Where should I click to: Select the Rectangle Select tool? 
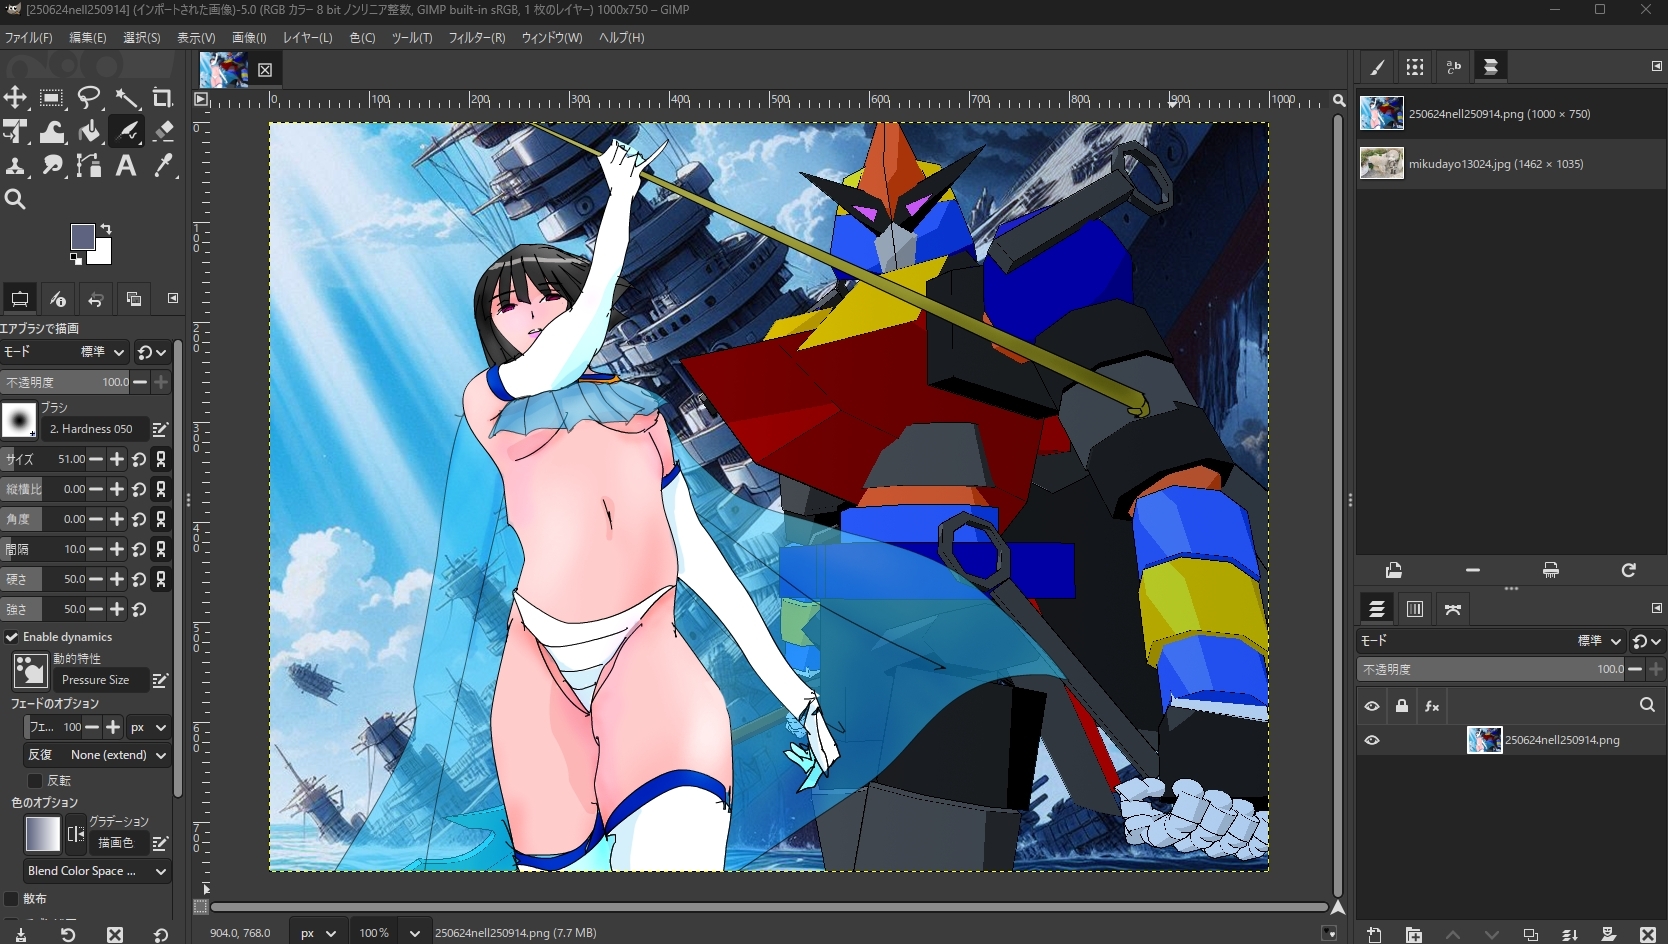point(52,98)
